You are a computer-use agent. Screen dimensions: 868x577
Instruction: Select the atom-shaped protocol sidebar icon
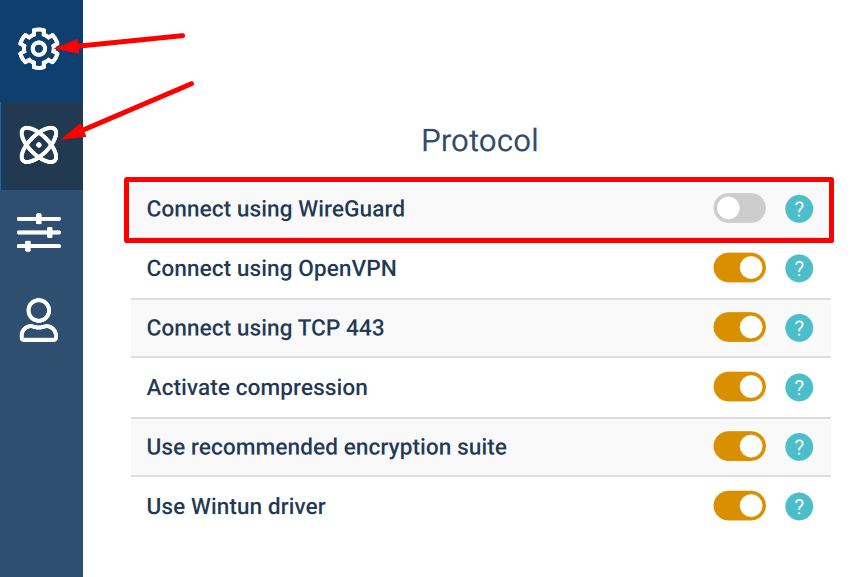pyautogui.click(x=38, y=145)
